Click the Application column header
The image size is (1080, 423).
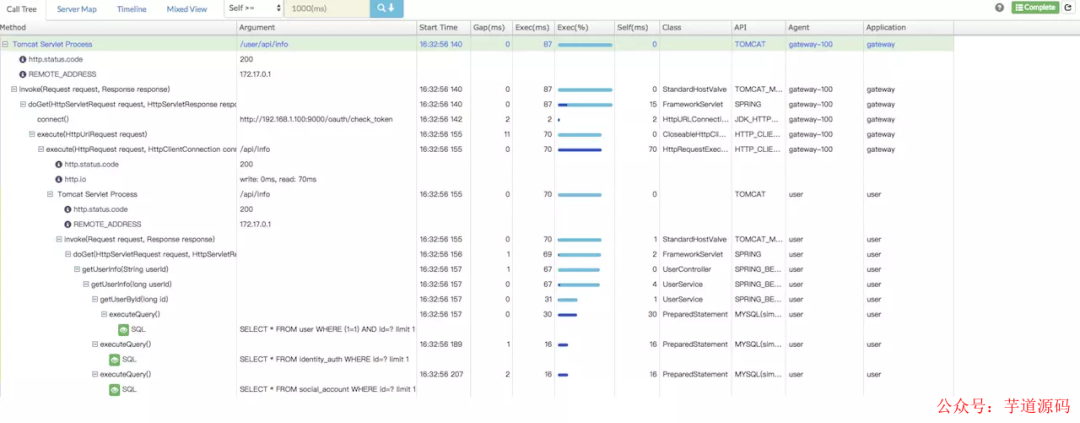pos(908,28)
